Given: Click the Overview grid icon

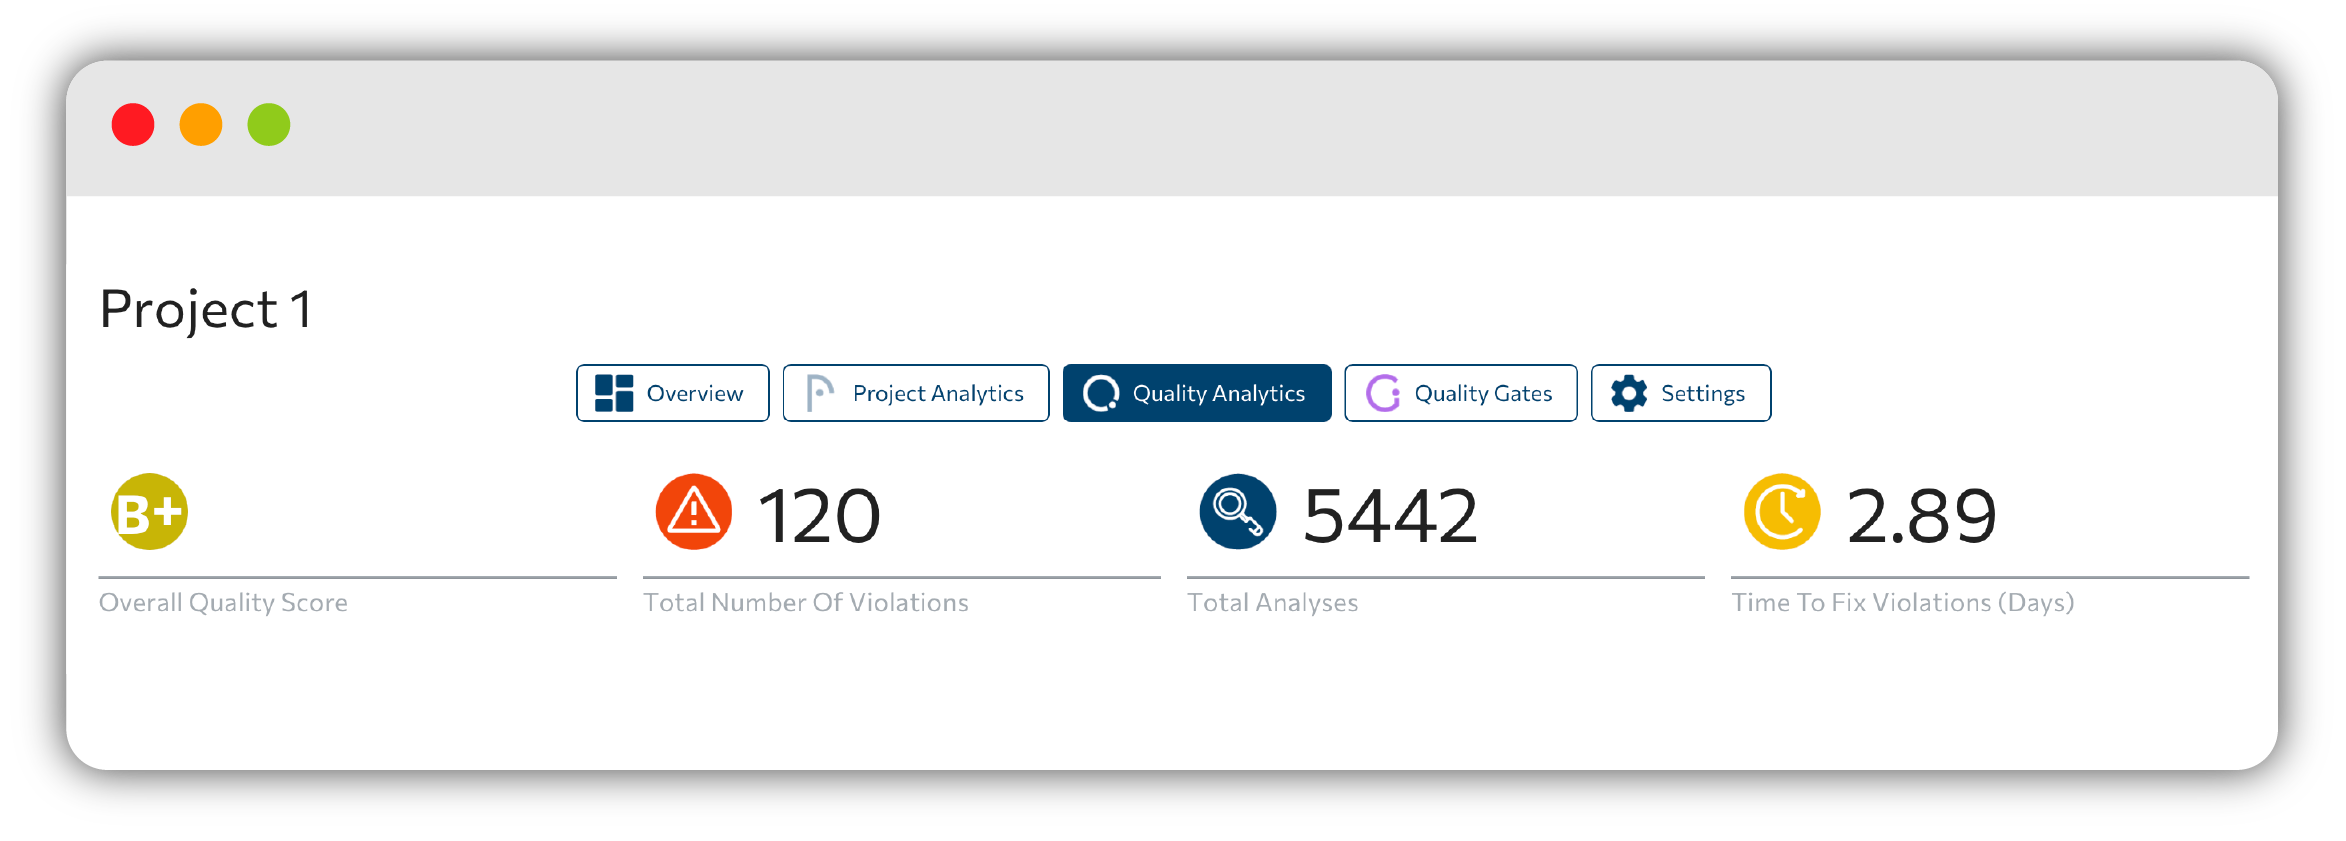Looking at the screenshot, I should click(614, 393).
